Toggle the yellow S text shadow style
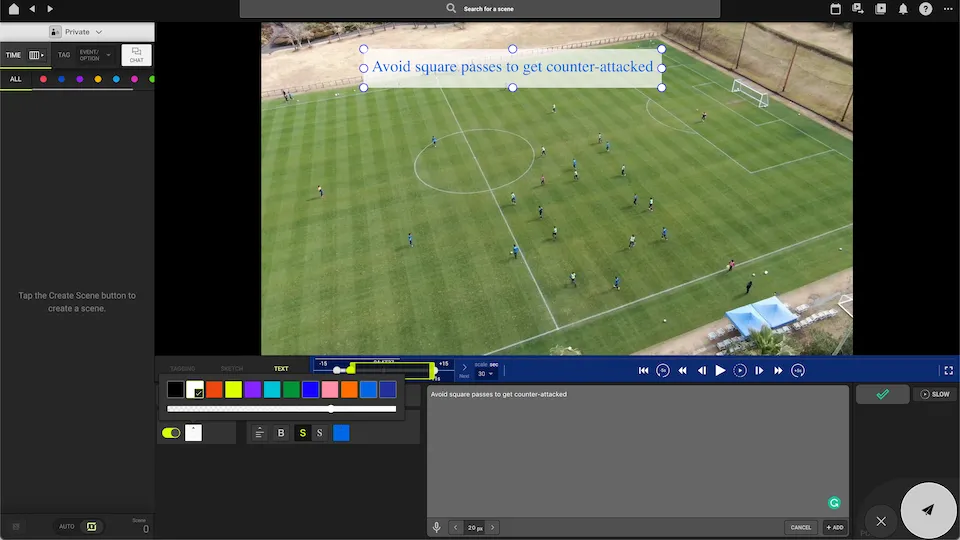 [302, 433]
